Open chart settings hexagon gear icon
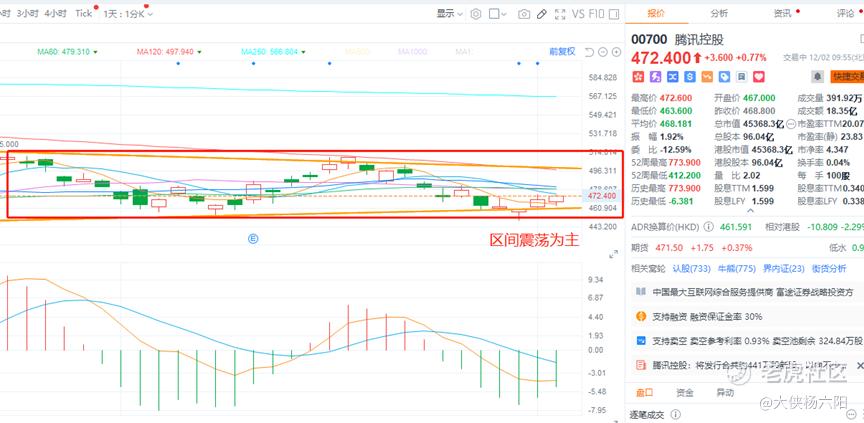 tap(476, 14)
